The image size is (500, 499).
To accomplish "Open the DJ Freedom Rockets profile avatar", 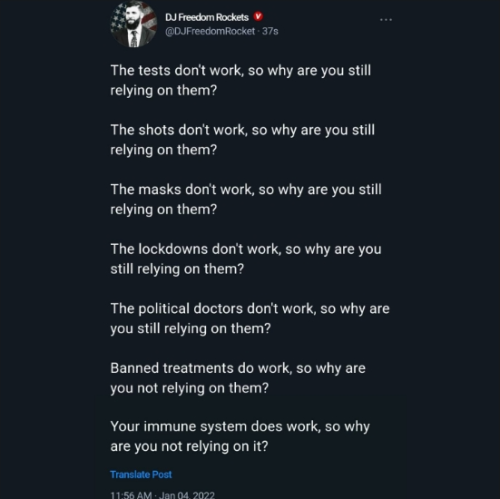I will click(x=134, y=24).
